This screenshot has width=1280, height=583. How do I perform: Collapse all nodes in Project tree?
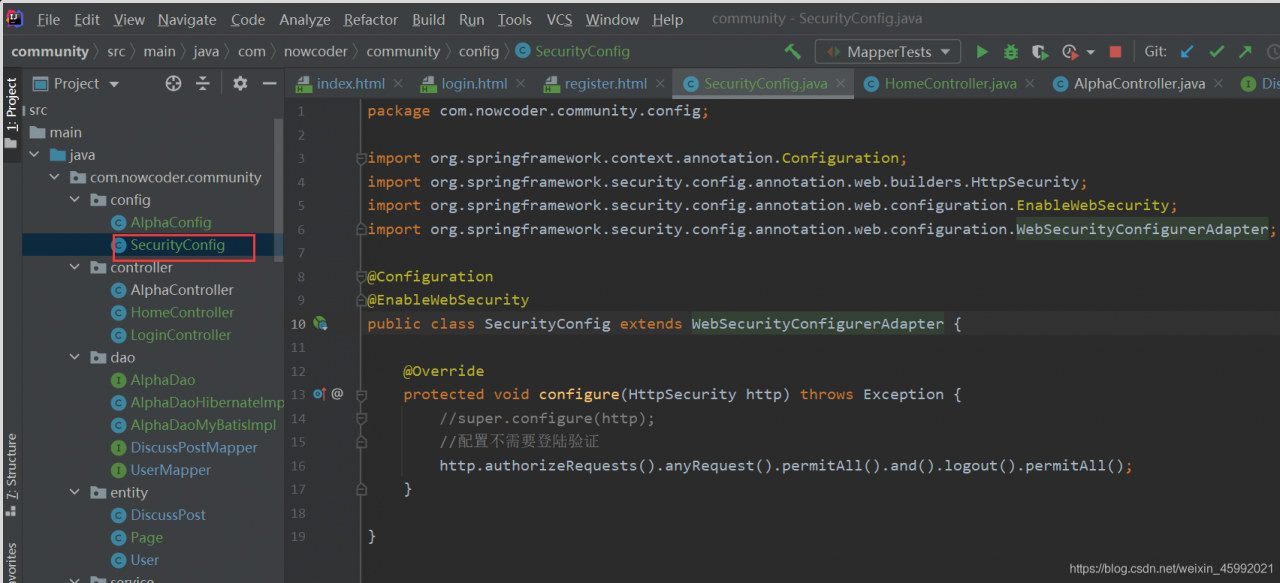(x=203, y=84)
